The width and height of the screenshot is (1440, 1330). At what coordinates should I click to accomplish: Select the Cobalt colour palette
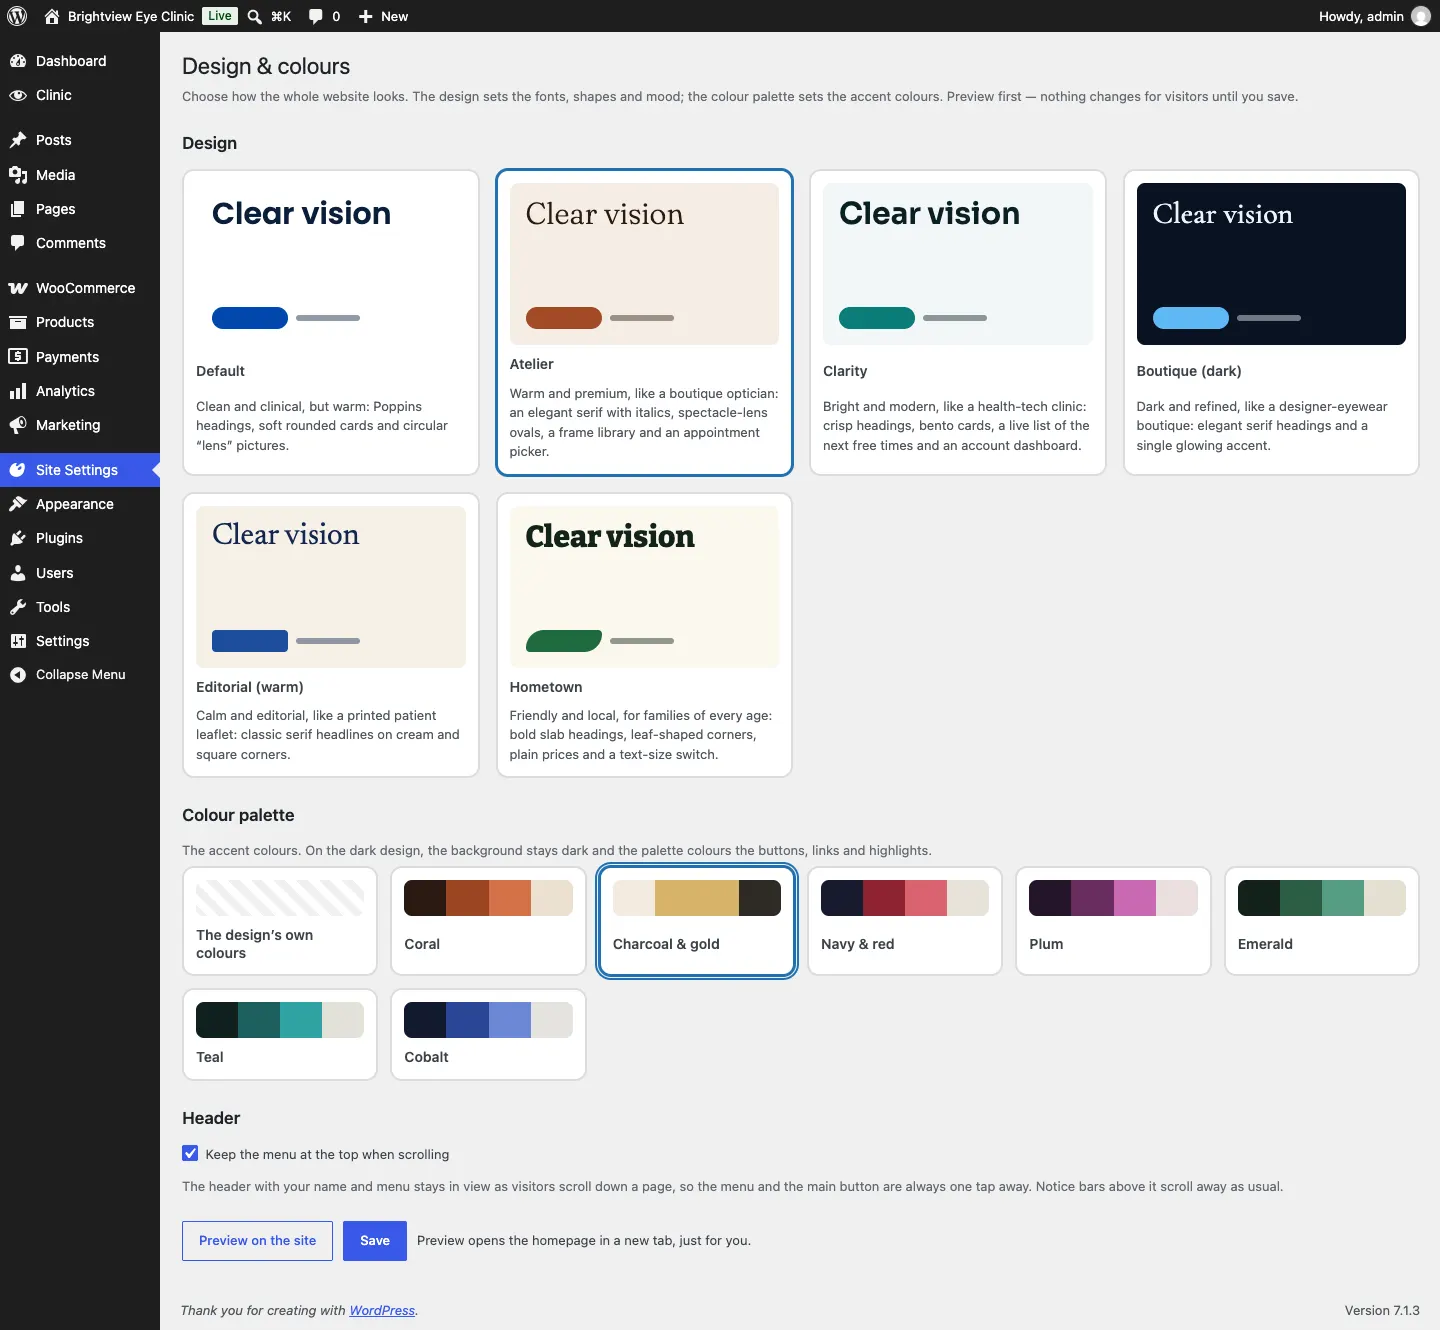tap(488, 1035)
